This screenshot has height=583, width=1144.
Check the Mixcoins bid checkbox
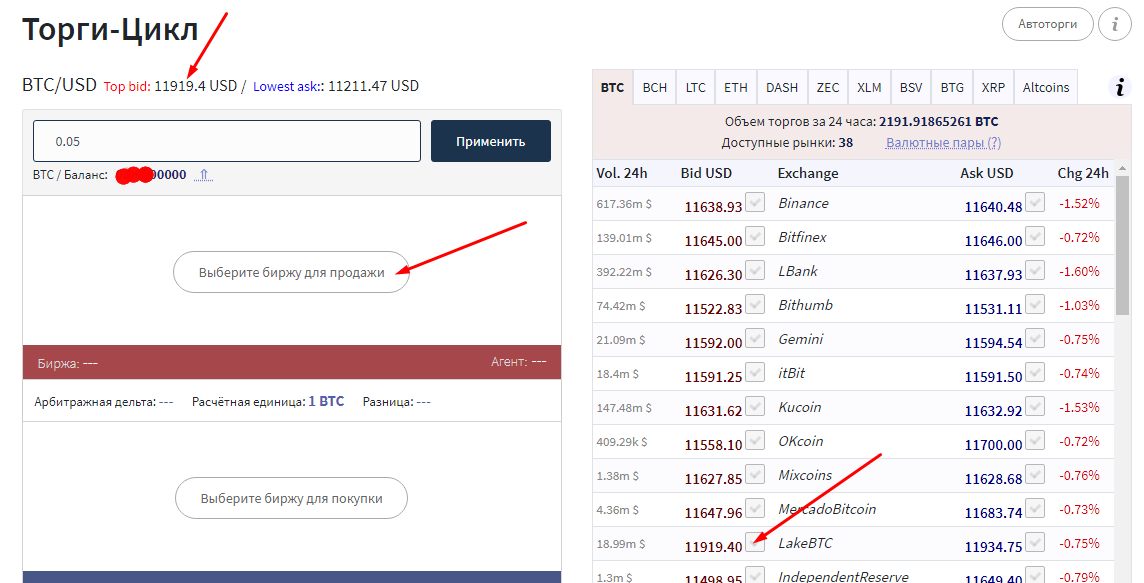(x=755, y=474)
